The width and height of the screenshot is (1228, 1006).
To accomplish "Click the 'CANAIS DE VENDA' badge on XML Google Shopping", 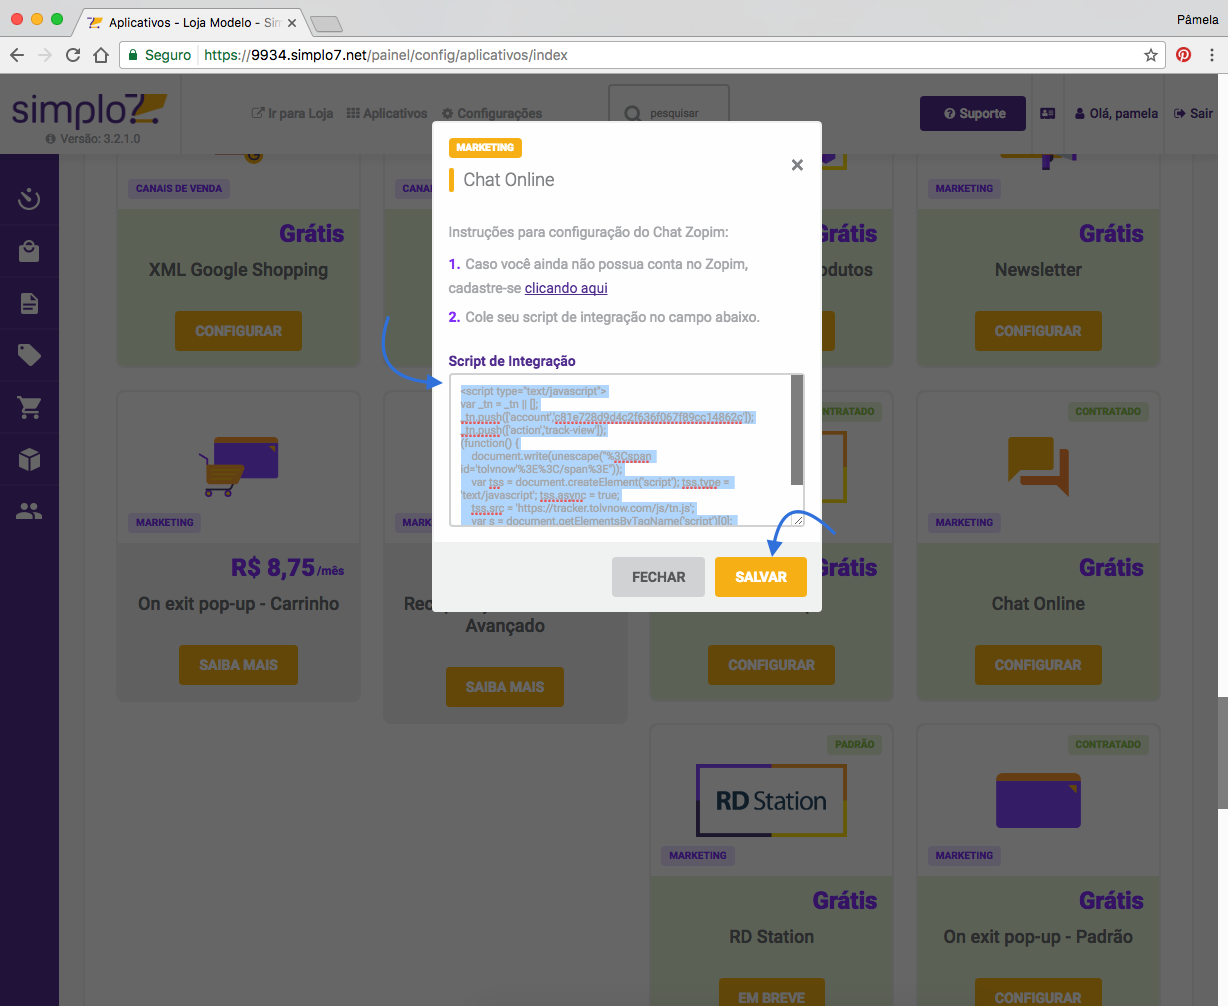I will (178, 188).
